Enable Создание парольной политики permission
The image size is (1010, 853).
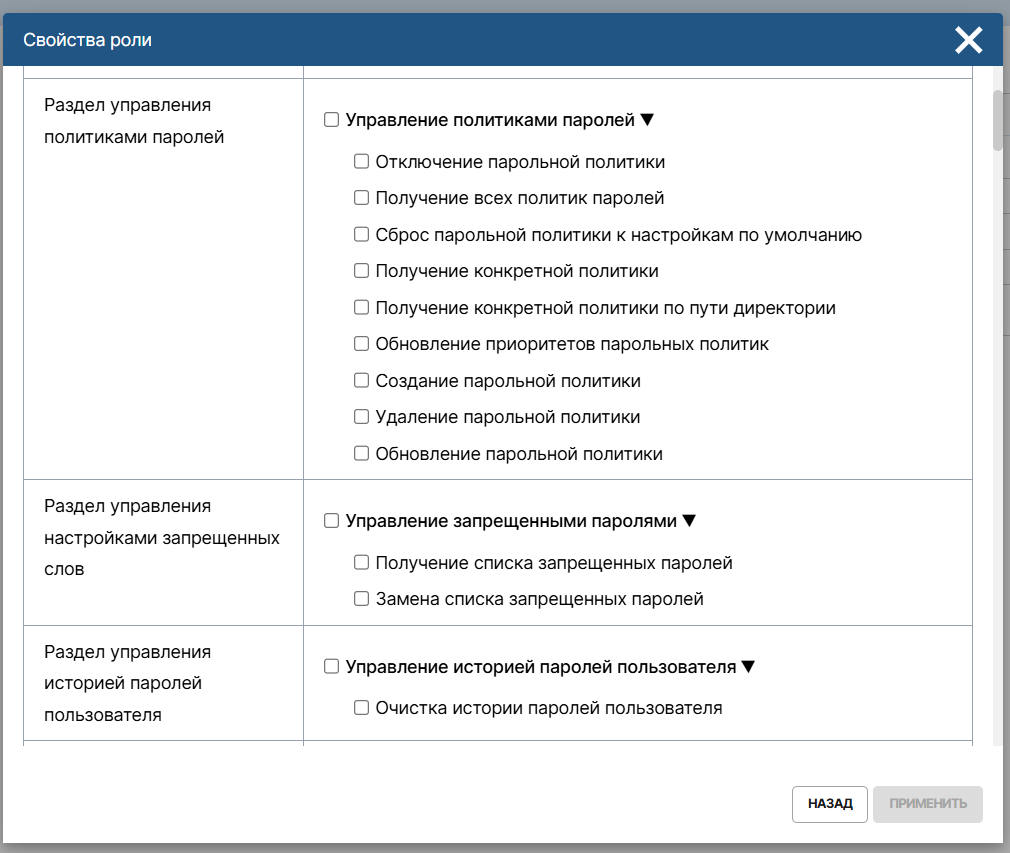tap(362, 381)
